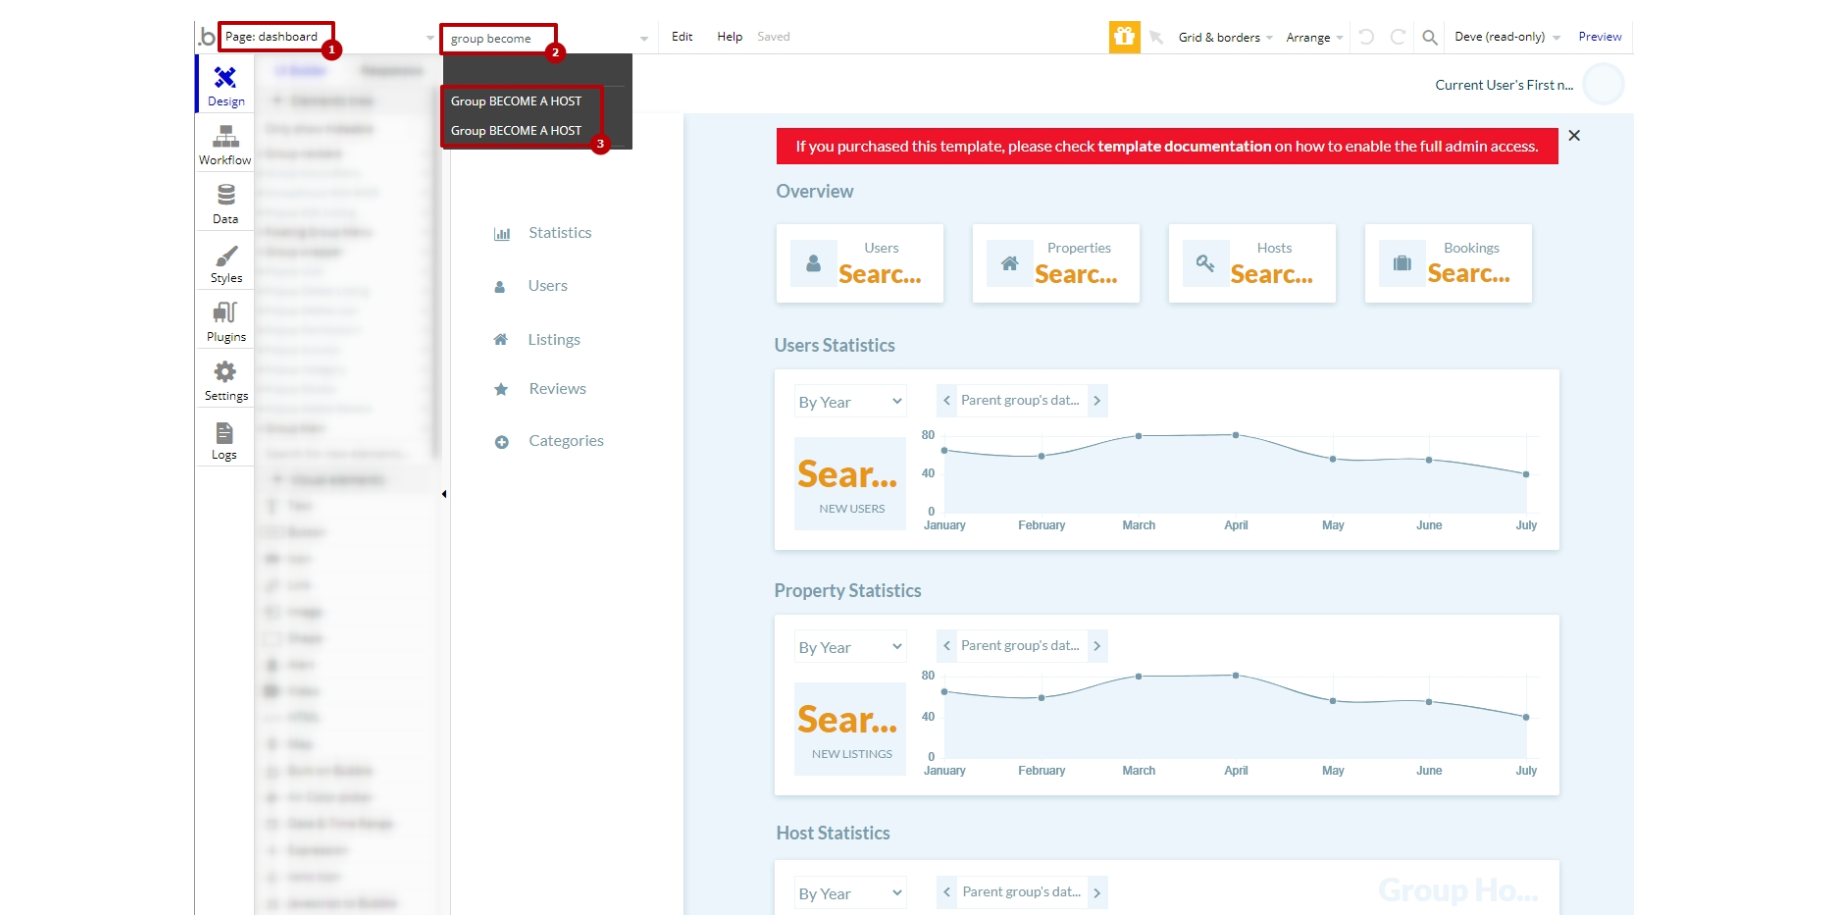Click the house icon beside Listings
Screen dimensions: 1830x922
[x=501, y=340]
